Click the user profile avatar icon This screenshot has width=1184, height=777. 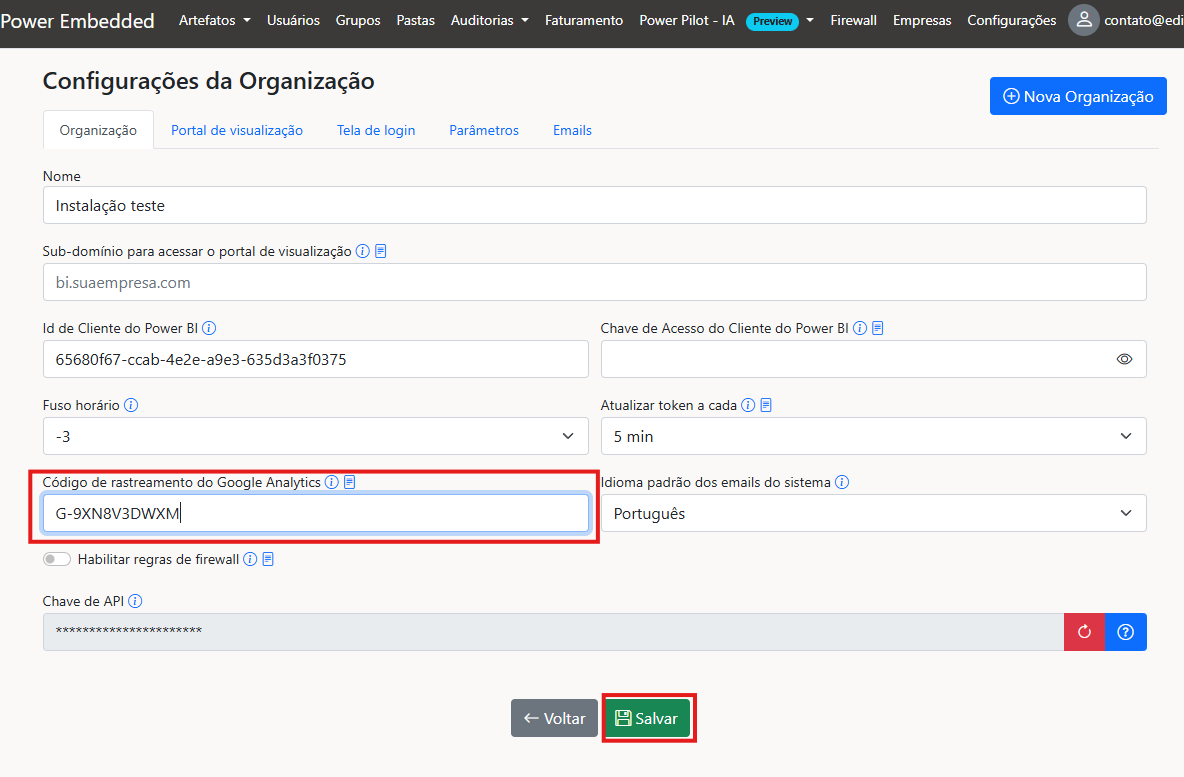(x=1084, y=20)
